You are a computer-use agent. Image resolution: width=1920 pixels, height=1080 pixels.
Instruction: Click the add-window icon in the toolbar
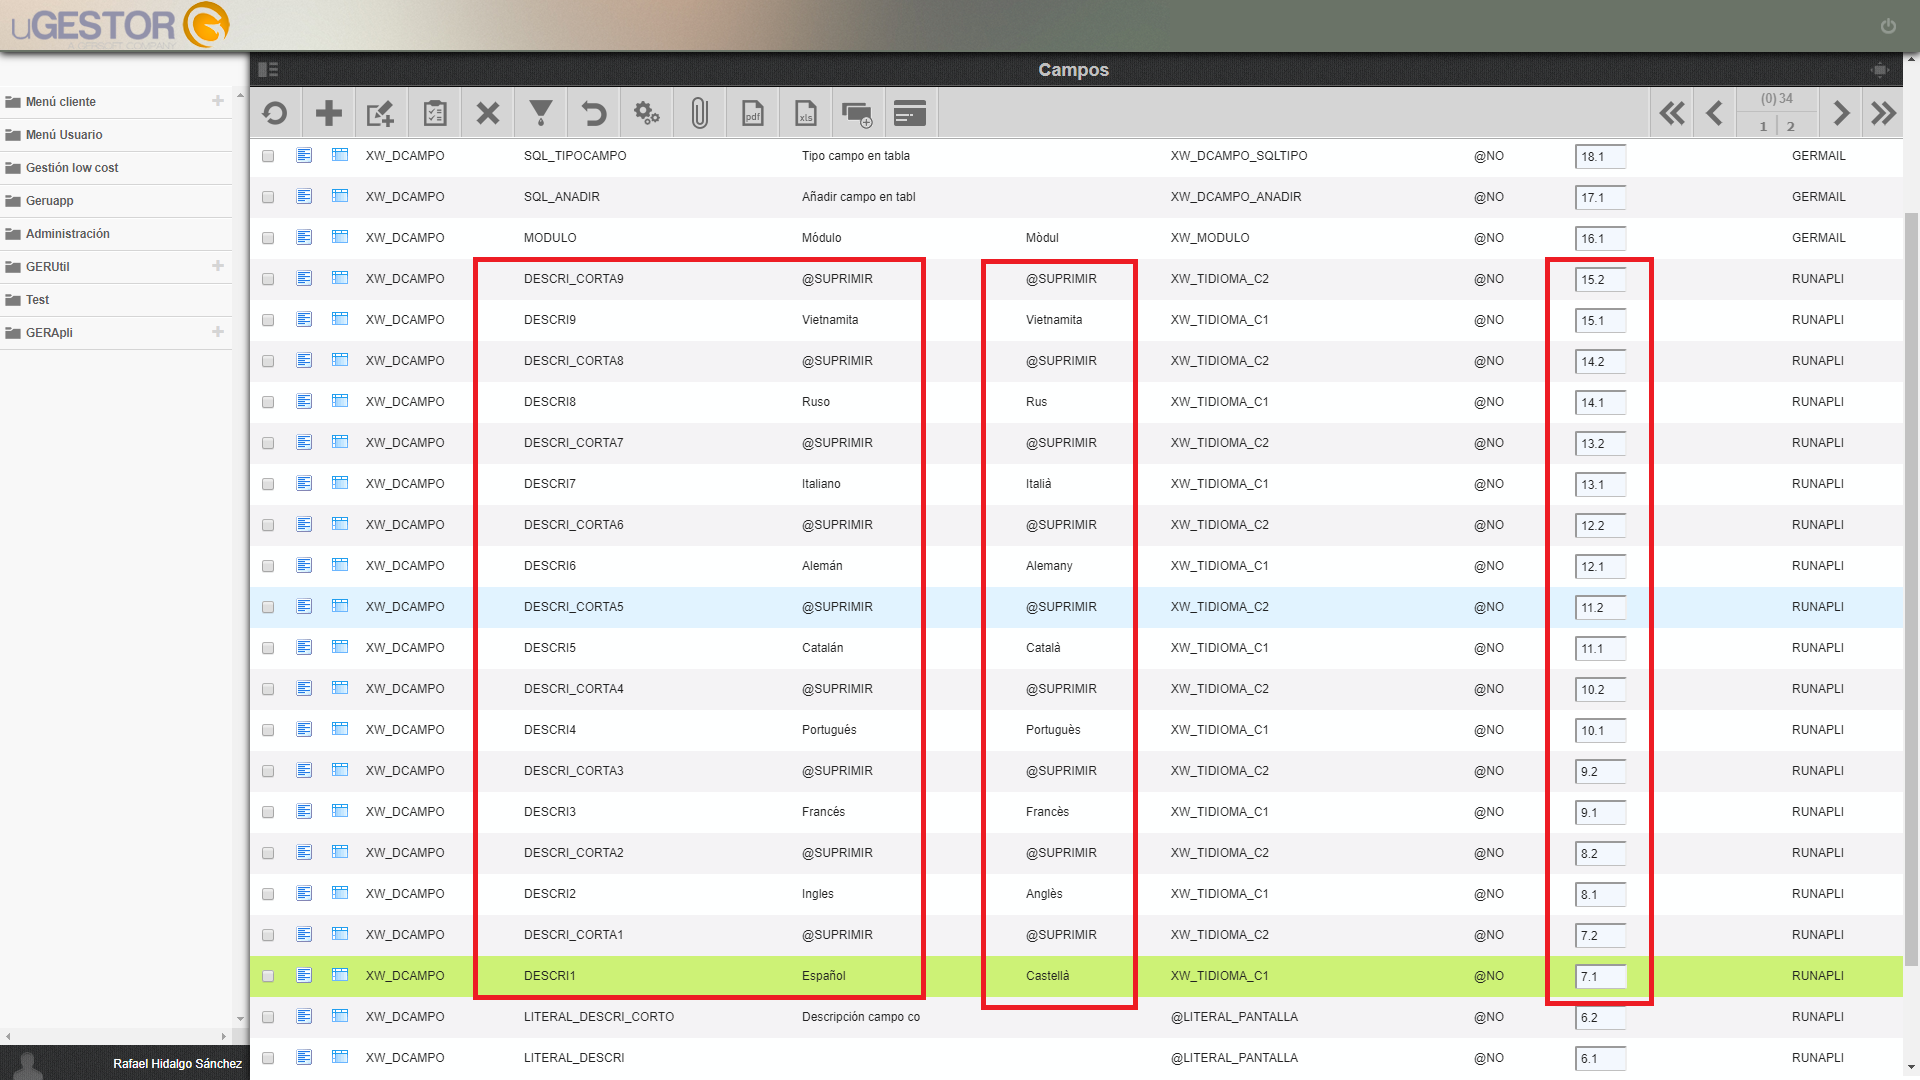tap(857, 113)
